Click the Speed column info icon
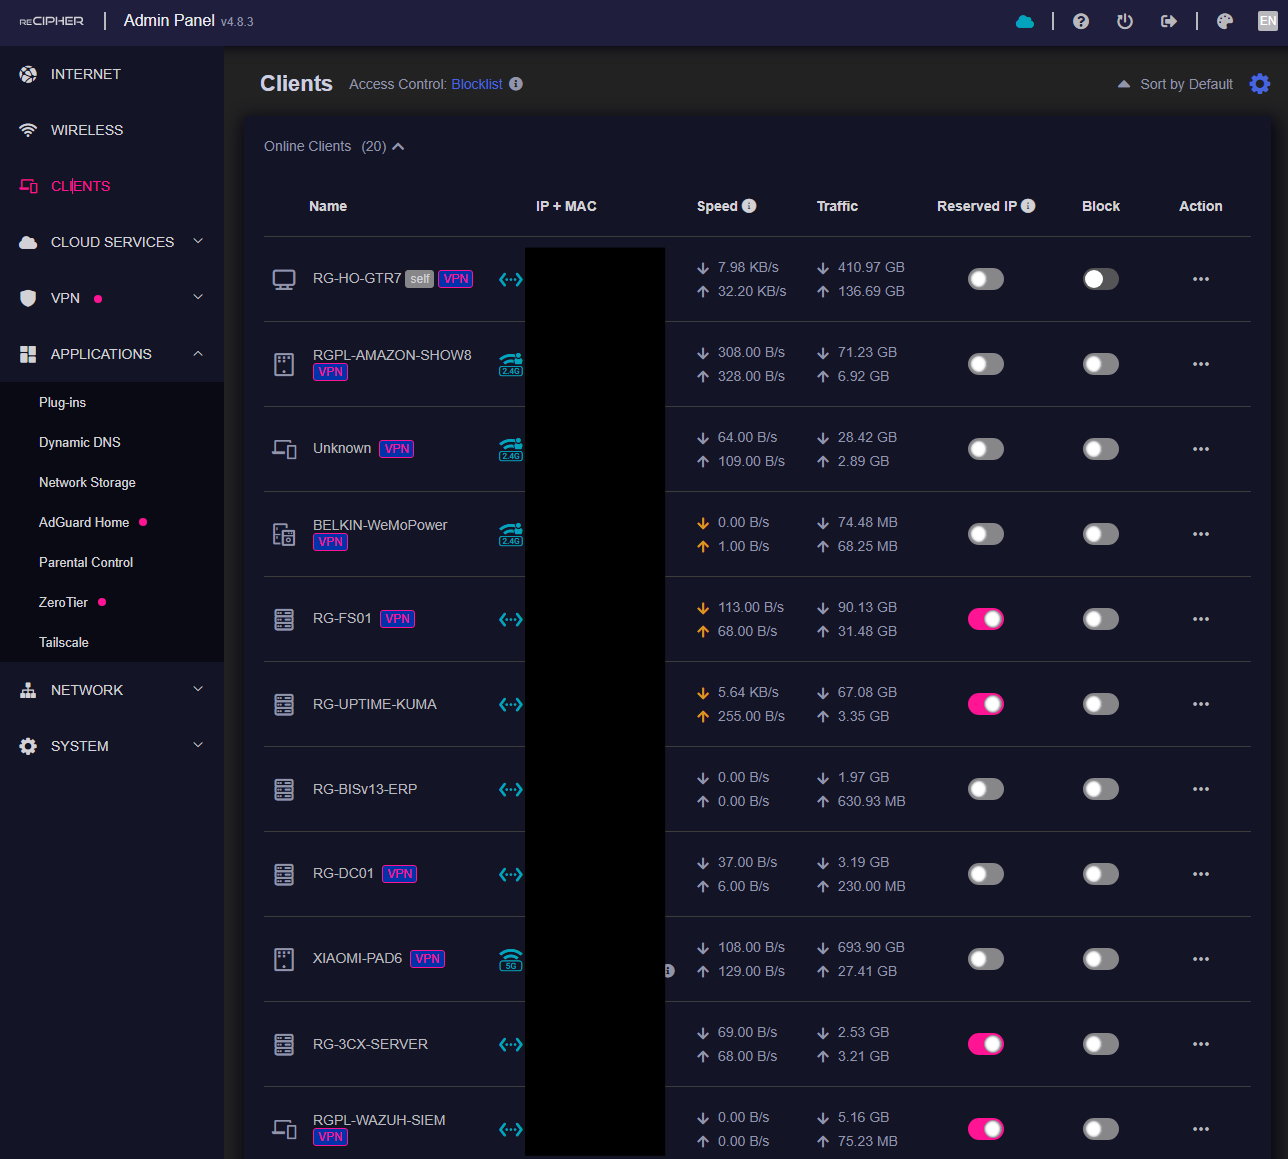Image resolution: width=1288 pixels, height=1159 pixels. 749,206
